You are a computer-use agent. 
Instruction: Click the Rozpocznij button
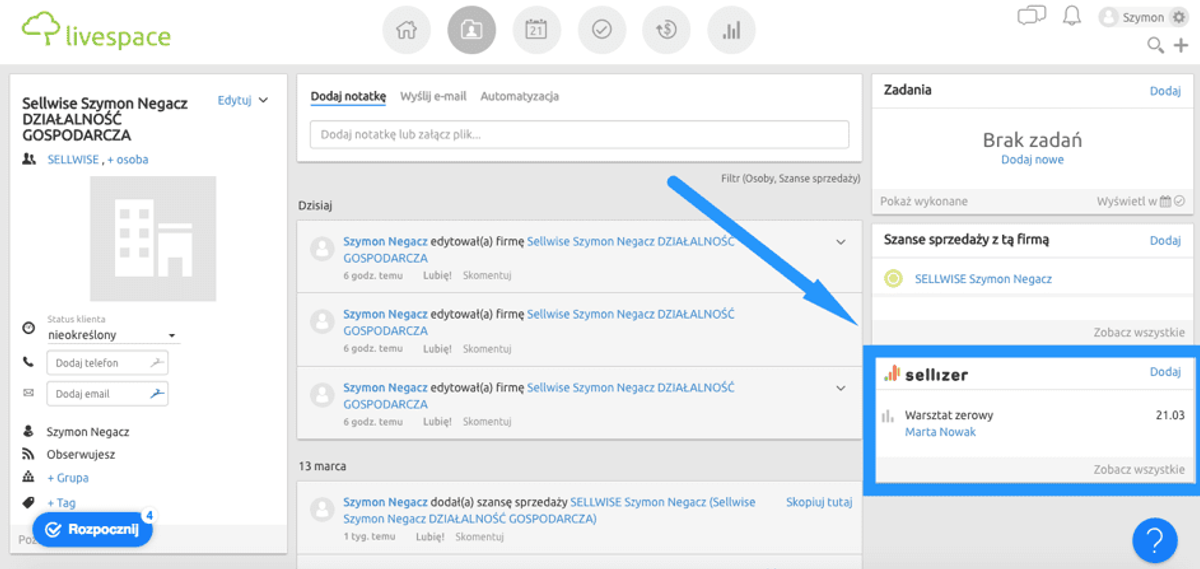pyautogui.click(x=92, y=529)
